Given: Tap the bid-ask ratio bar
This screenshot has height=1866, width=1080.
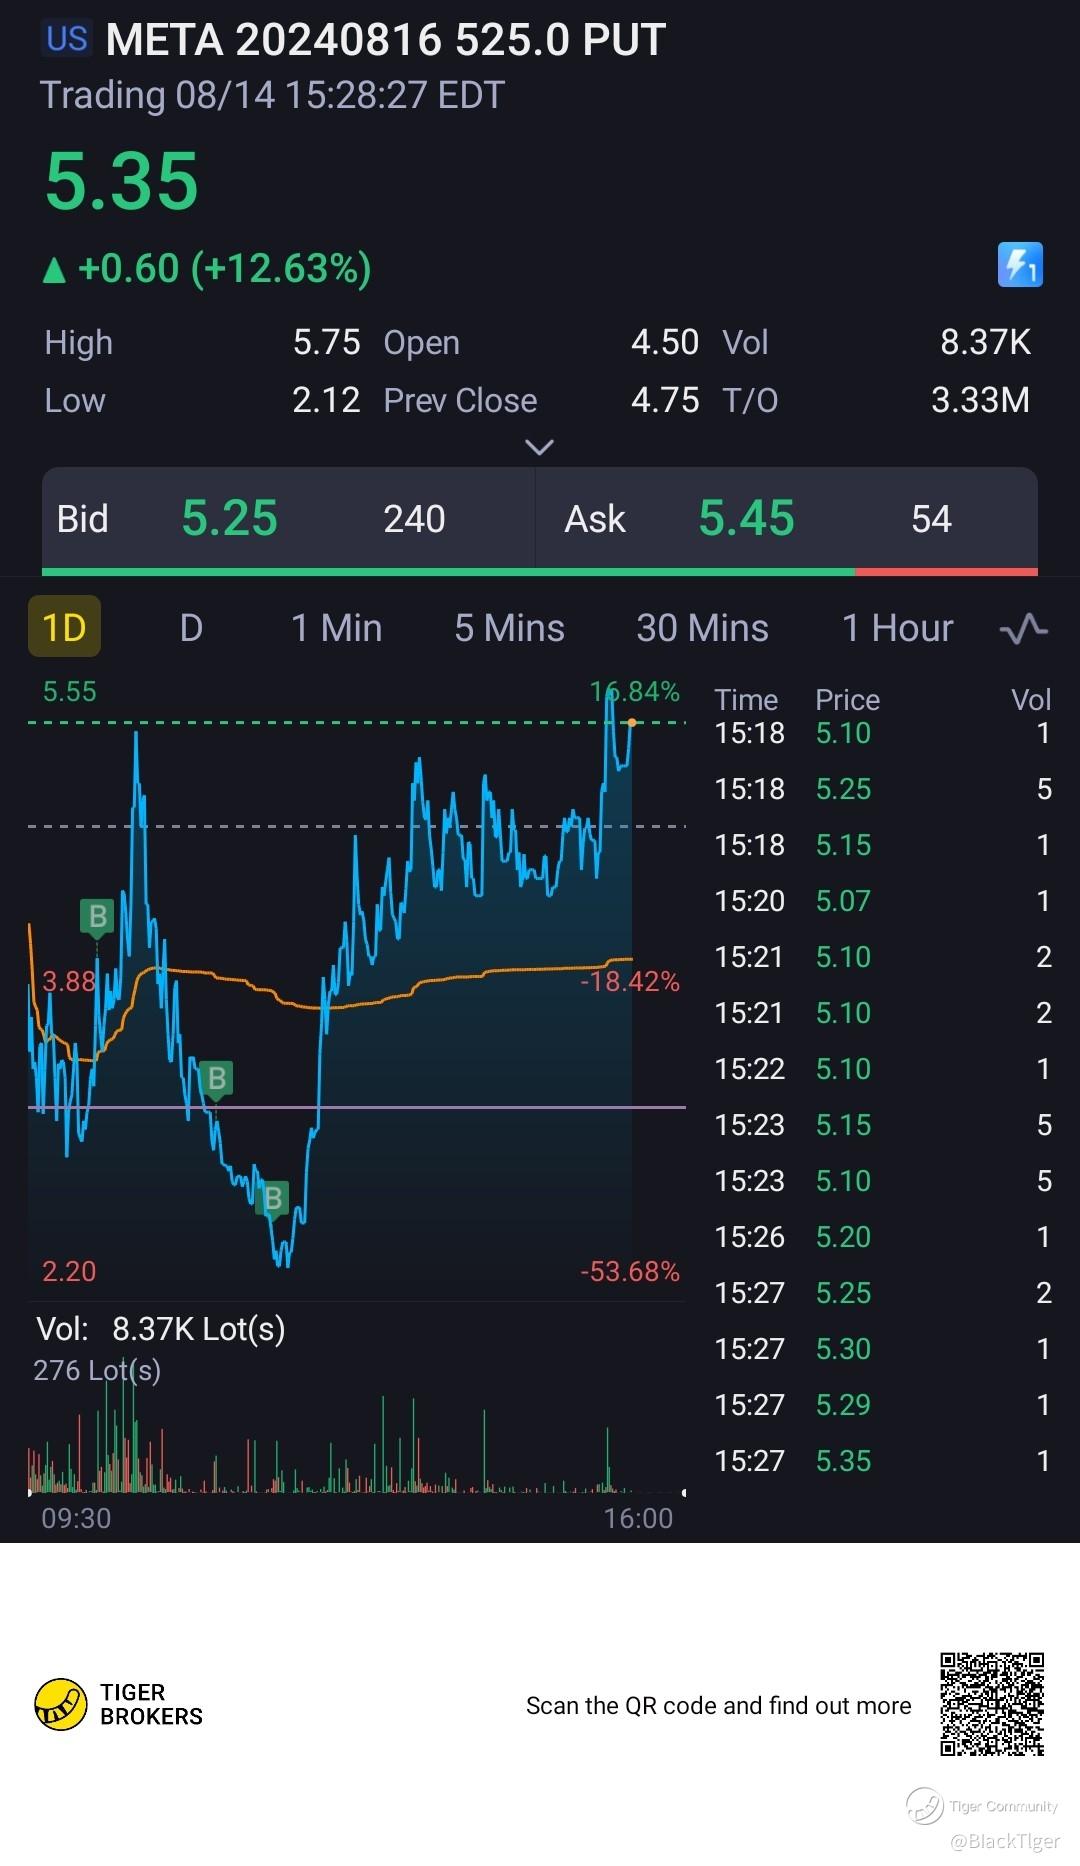Looking at the screenshot, I should 539,572.
